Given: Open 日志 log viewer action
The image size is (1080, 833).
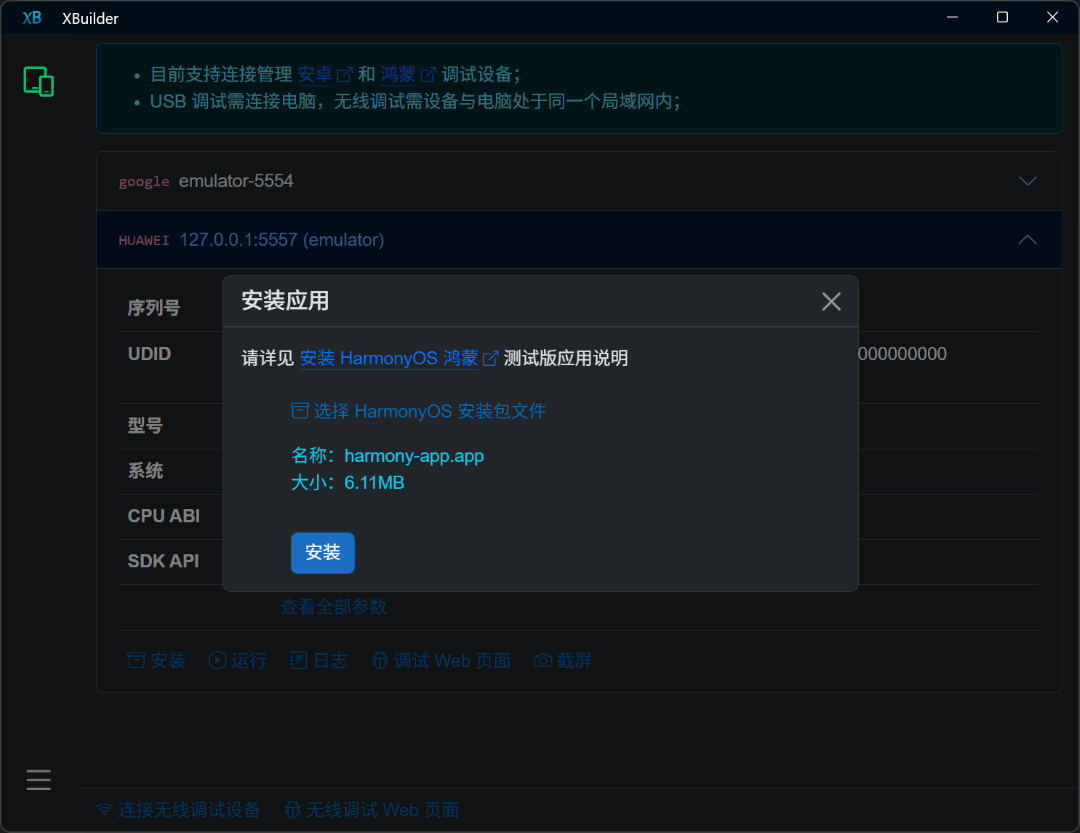Looking at the screenshot, I should (319, 661).
